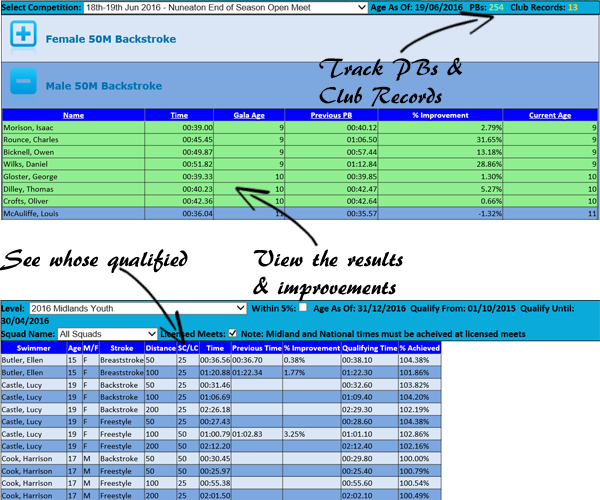600x500 pixels.
Task: Click the Swimmer header in the qualifiers table
Action: point(33,347)
